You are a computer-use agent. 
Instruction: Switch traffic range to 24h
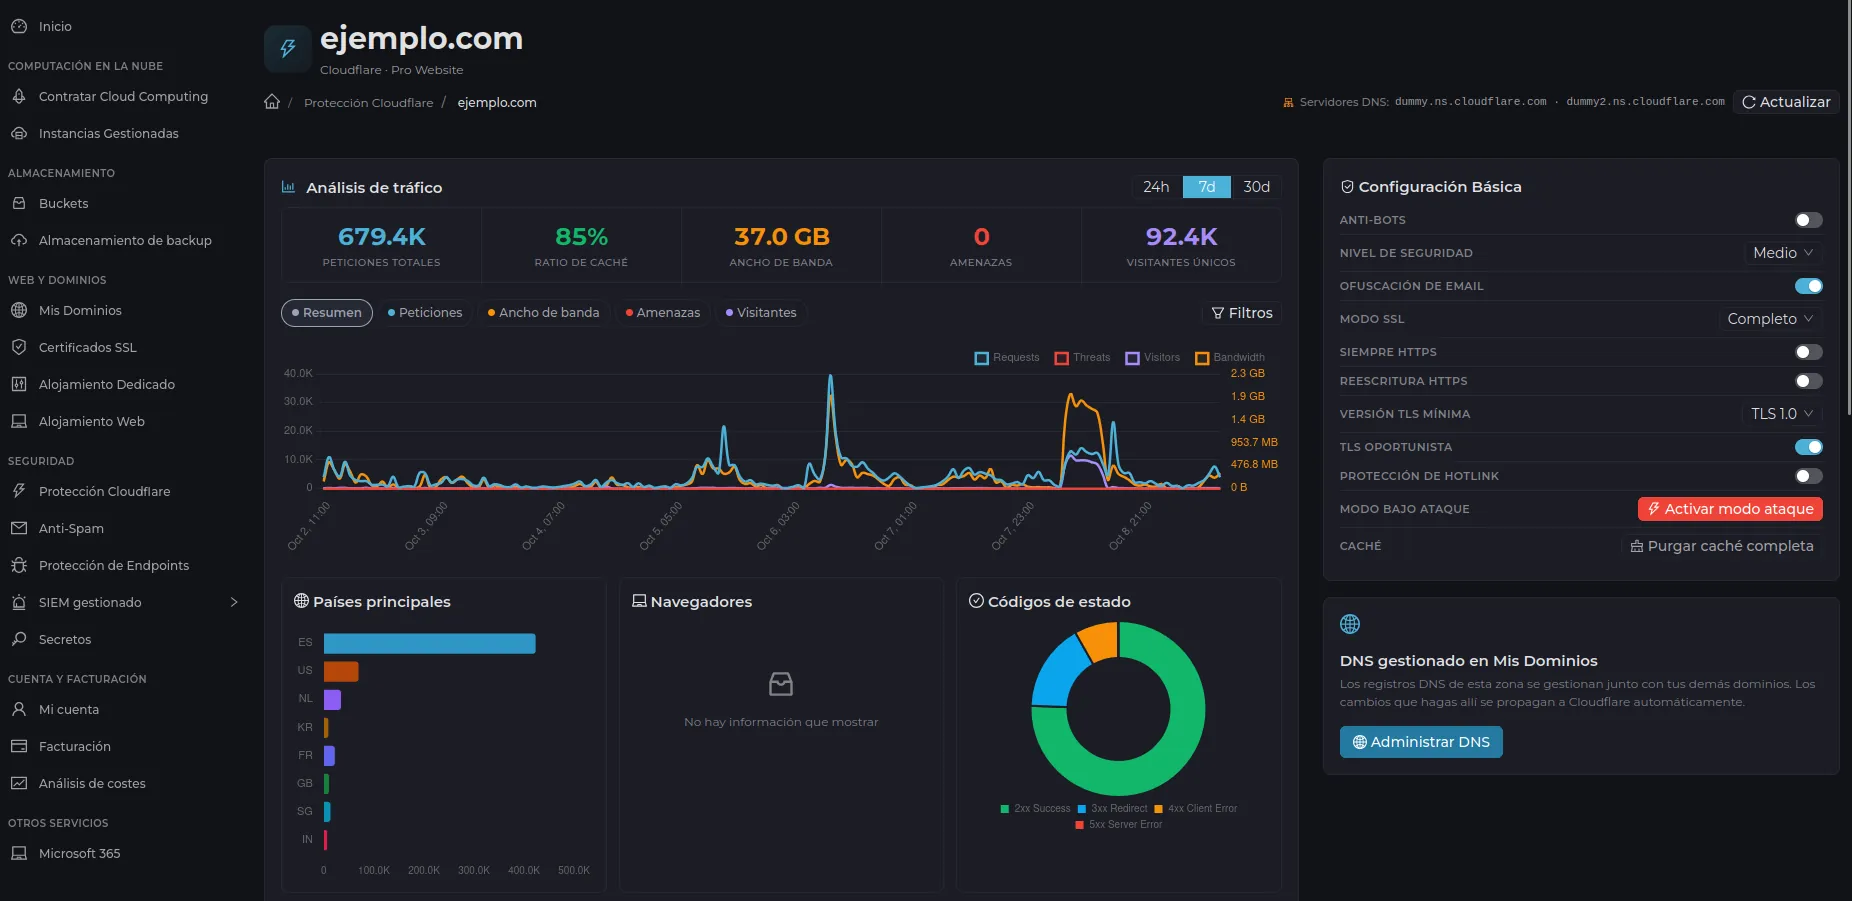click(x=1156, y=187)
